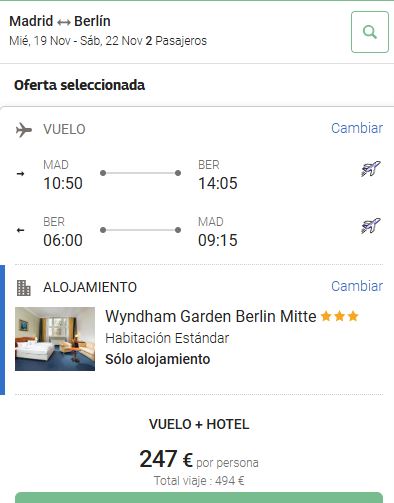This screenshot has height=503, width=394.
Task: Click the outbound right arrow icon
Action: [x=21, y=174]
